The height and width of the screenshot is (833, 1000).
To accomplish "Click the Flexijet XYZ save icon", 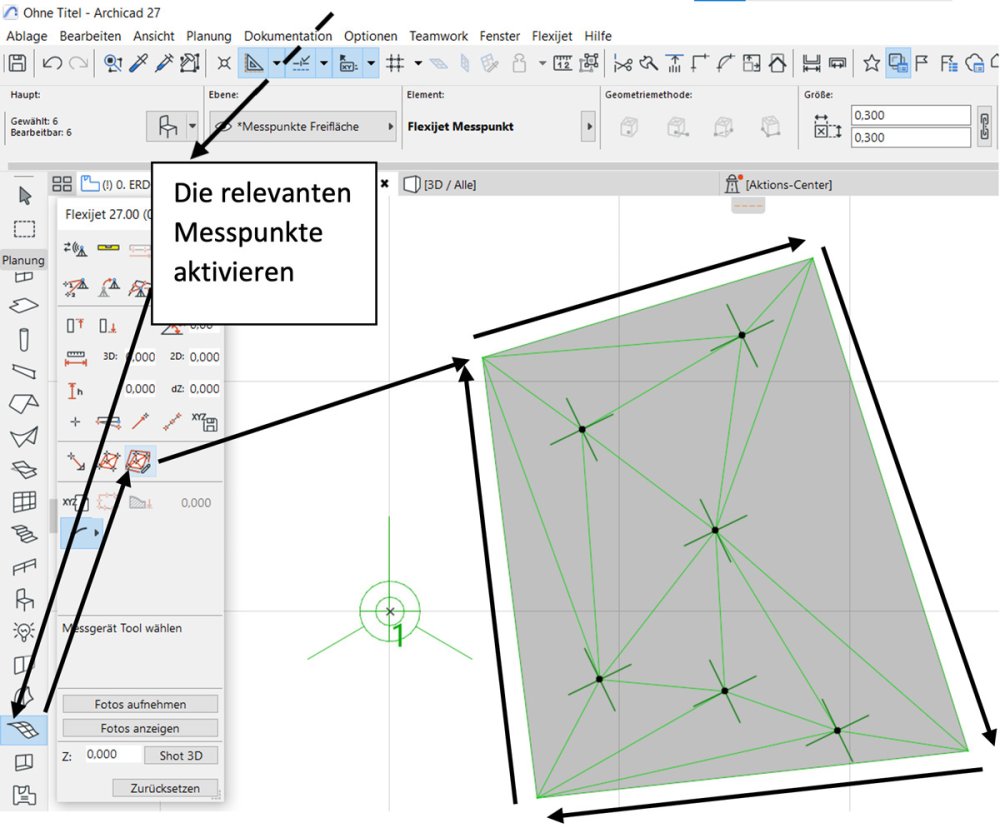I will tap(205, 421).
